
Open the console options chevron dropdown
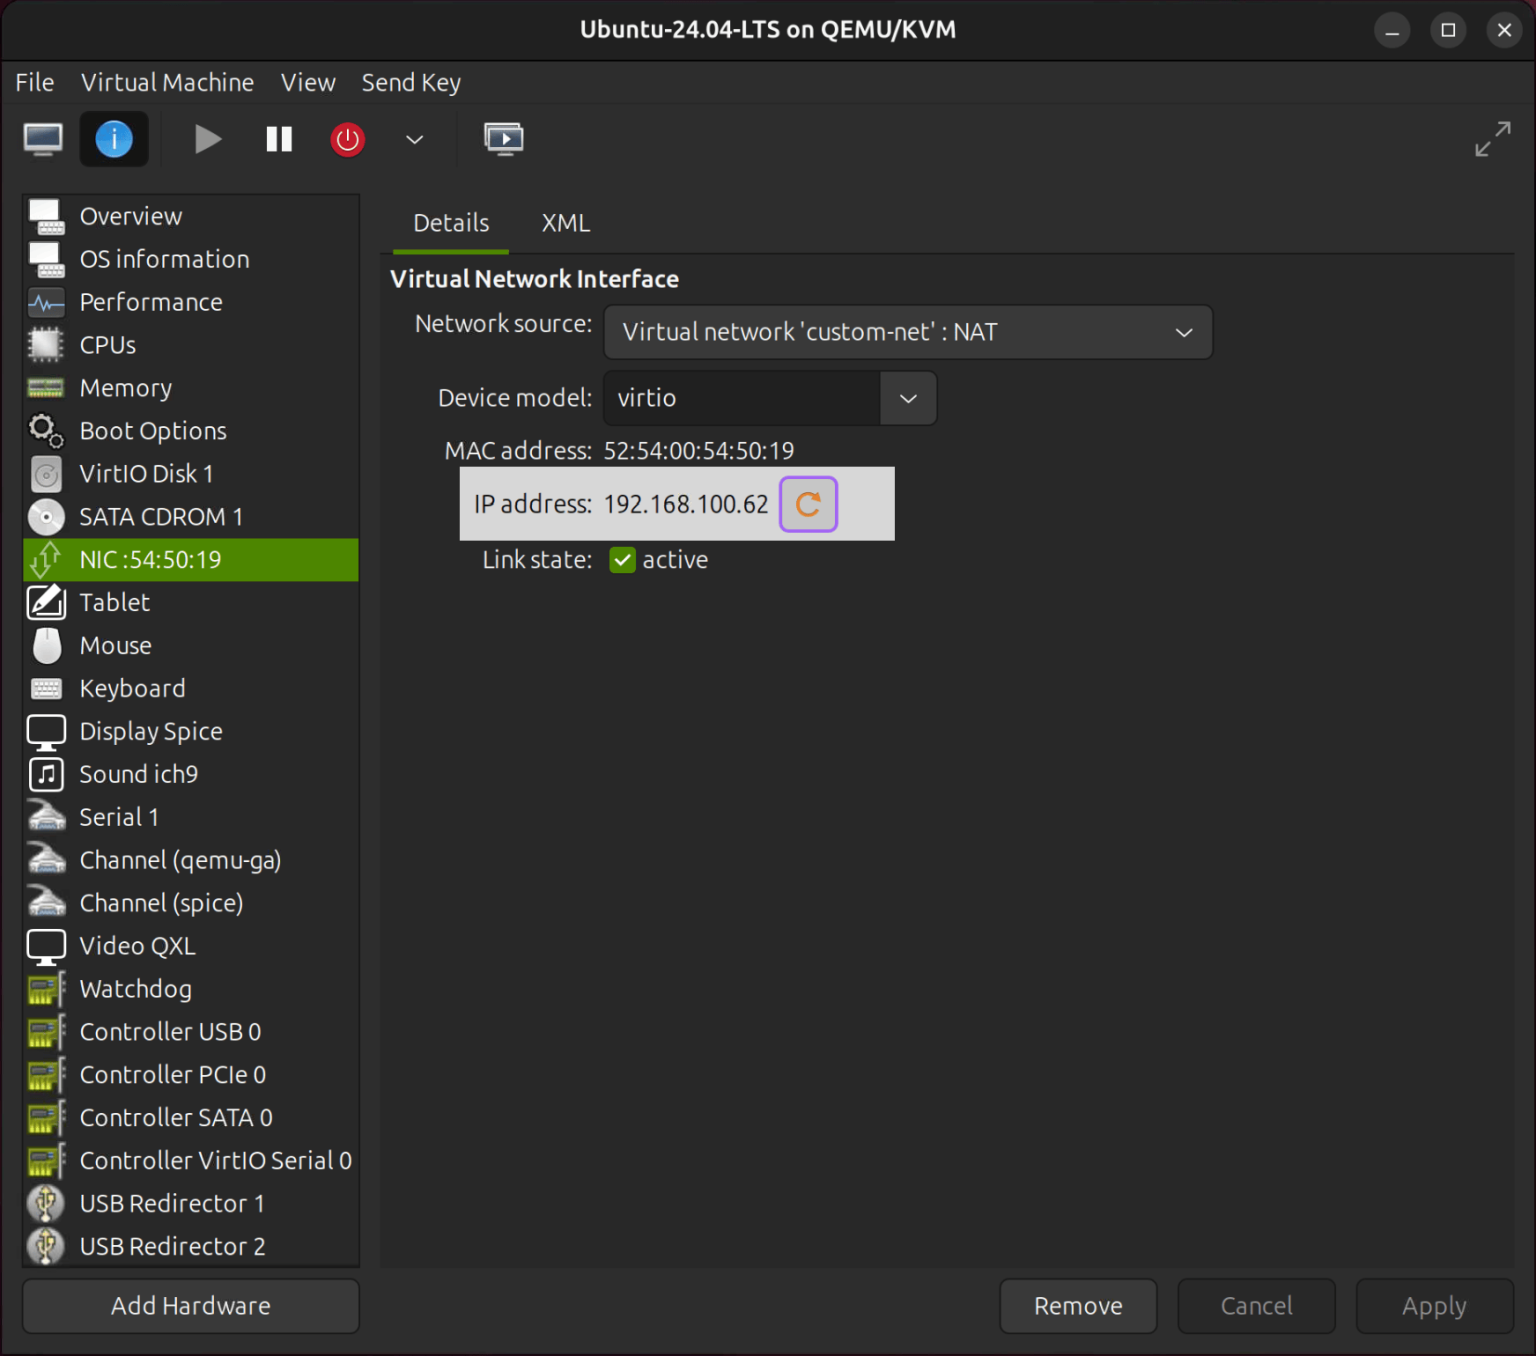point(414,139)
